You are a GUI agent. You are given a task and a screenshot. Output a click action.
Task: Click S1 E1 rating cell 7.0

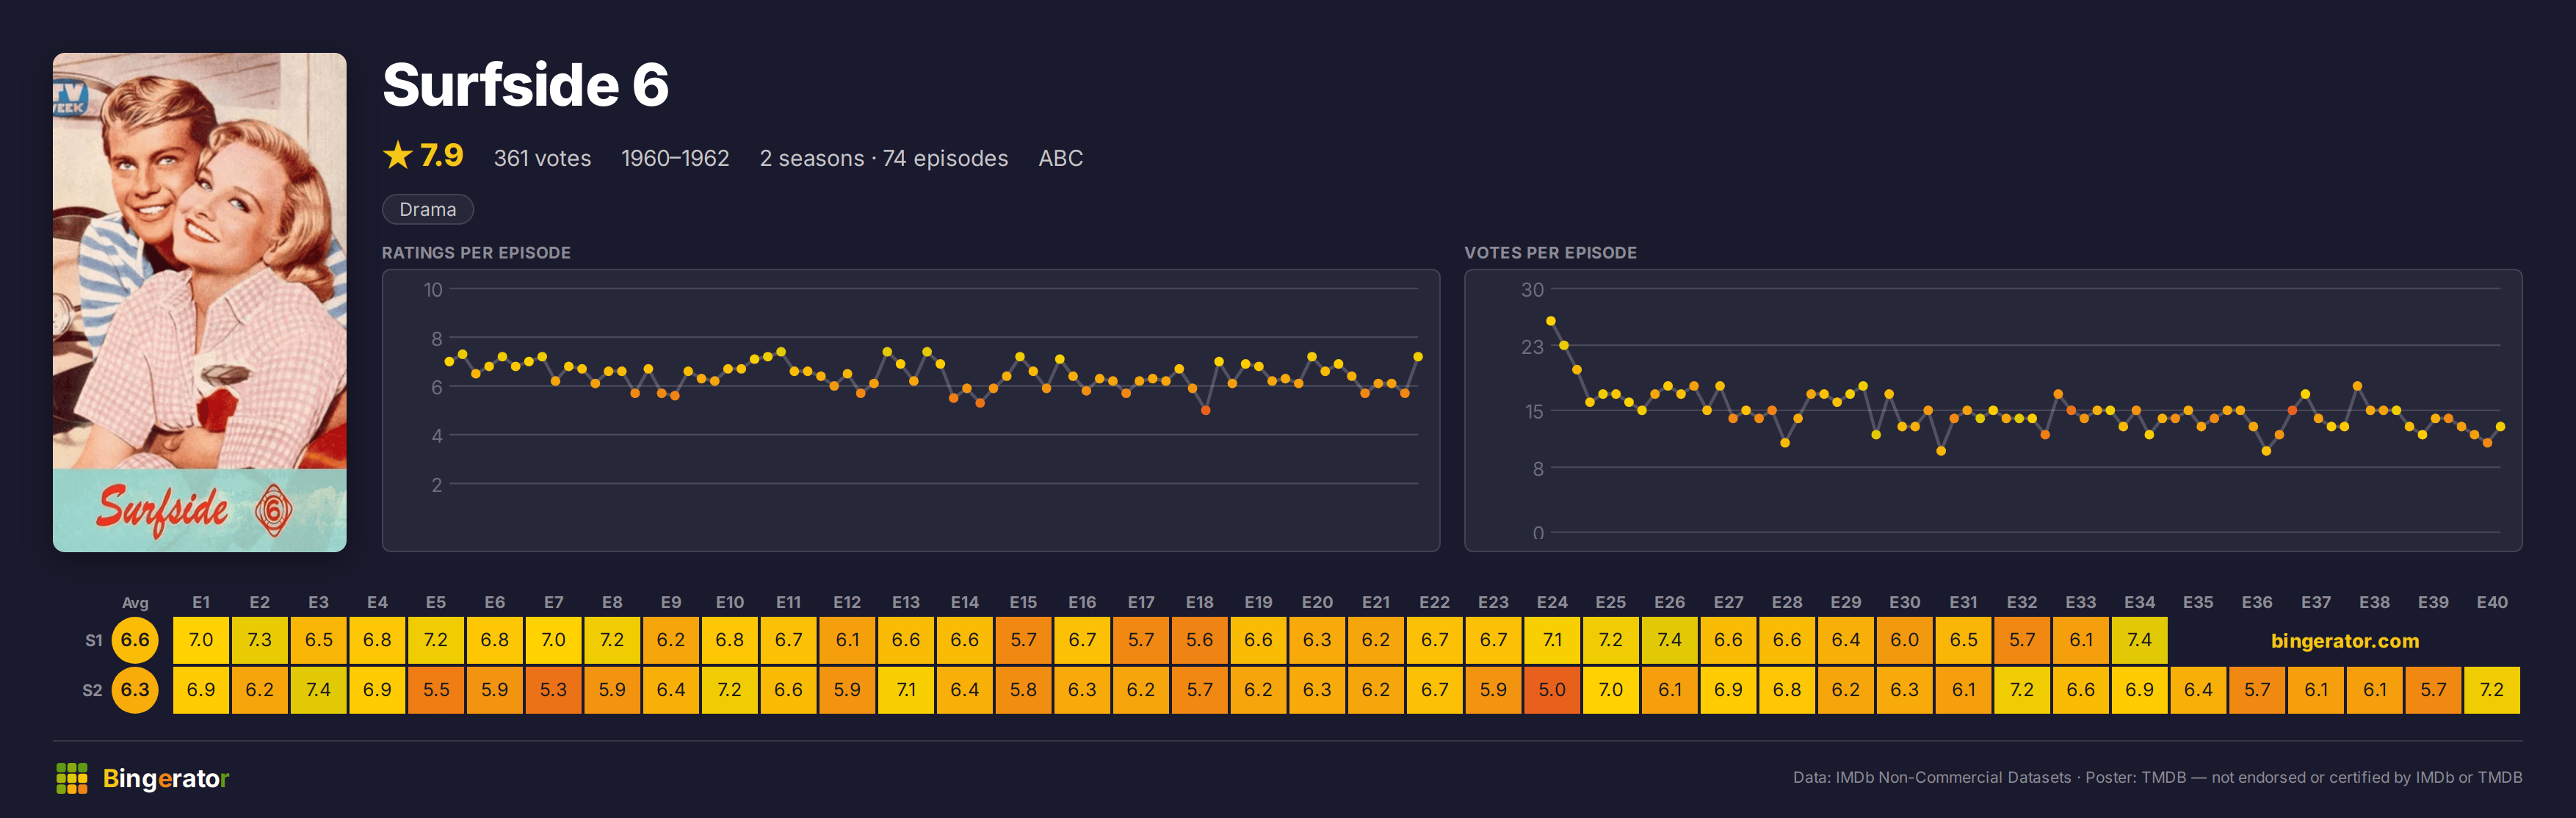tap(201, 640)
